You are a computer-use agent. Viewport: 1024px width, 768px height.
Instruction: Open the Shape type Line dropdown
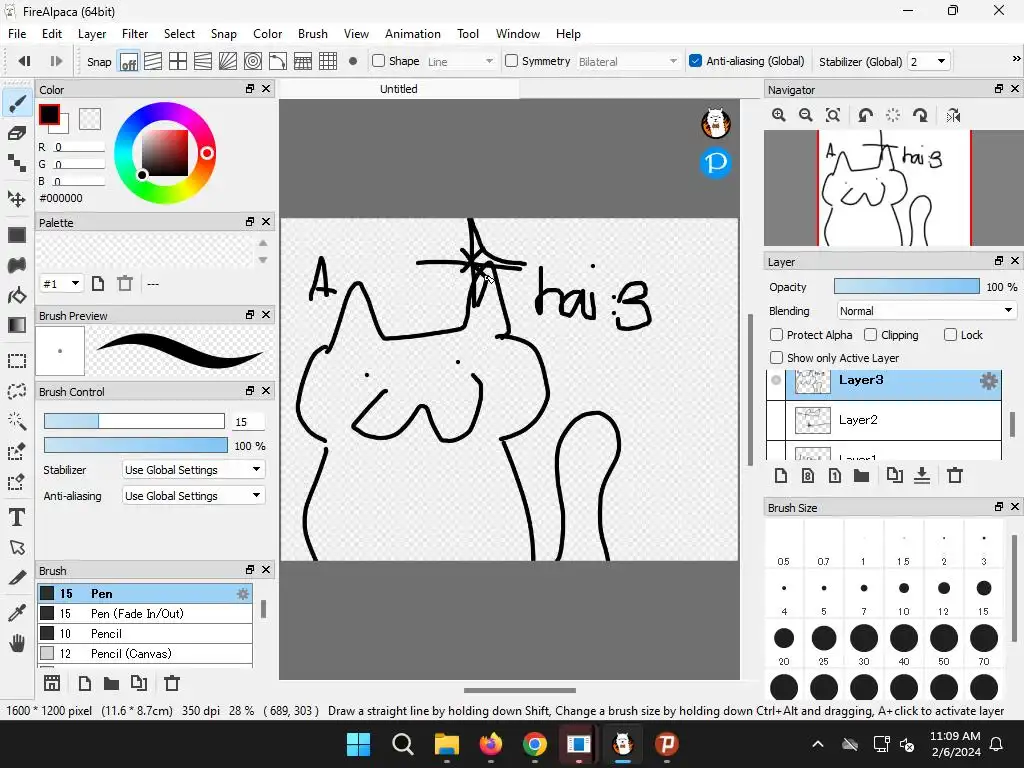460,61
